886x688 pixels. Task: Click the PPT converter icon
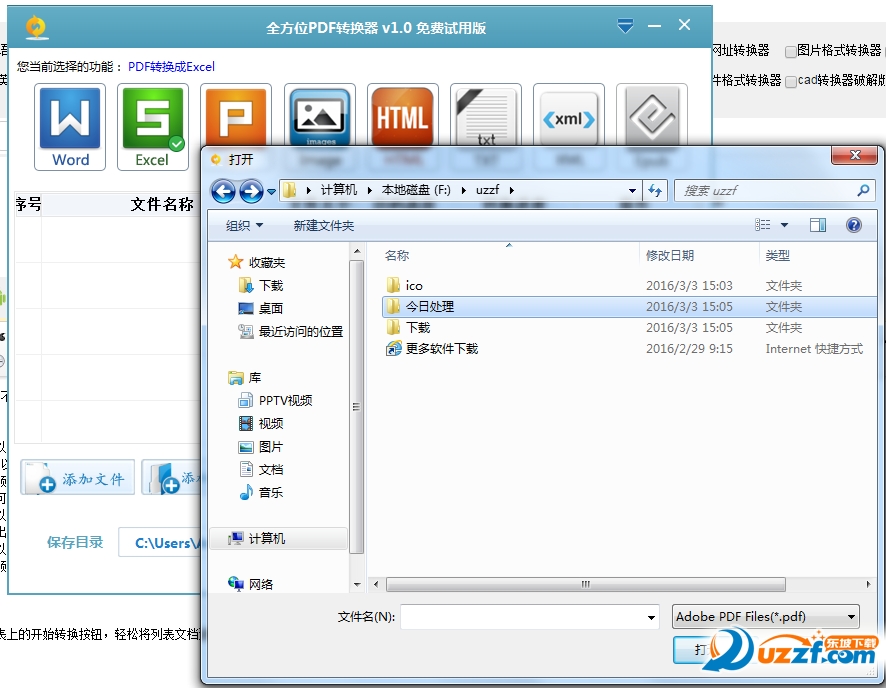pyautogui.click(x=236, y=118)
